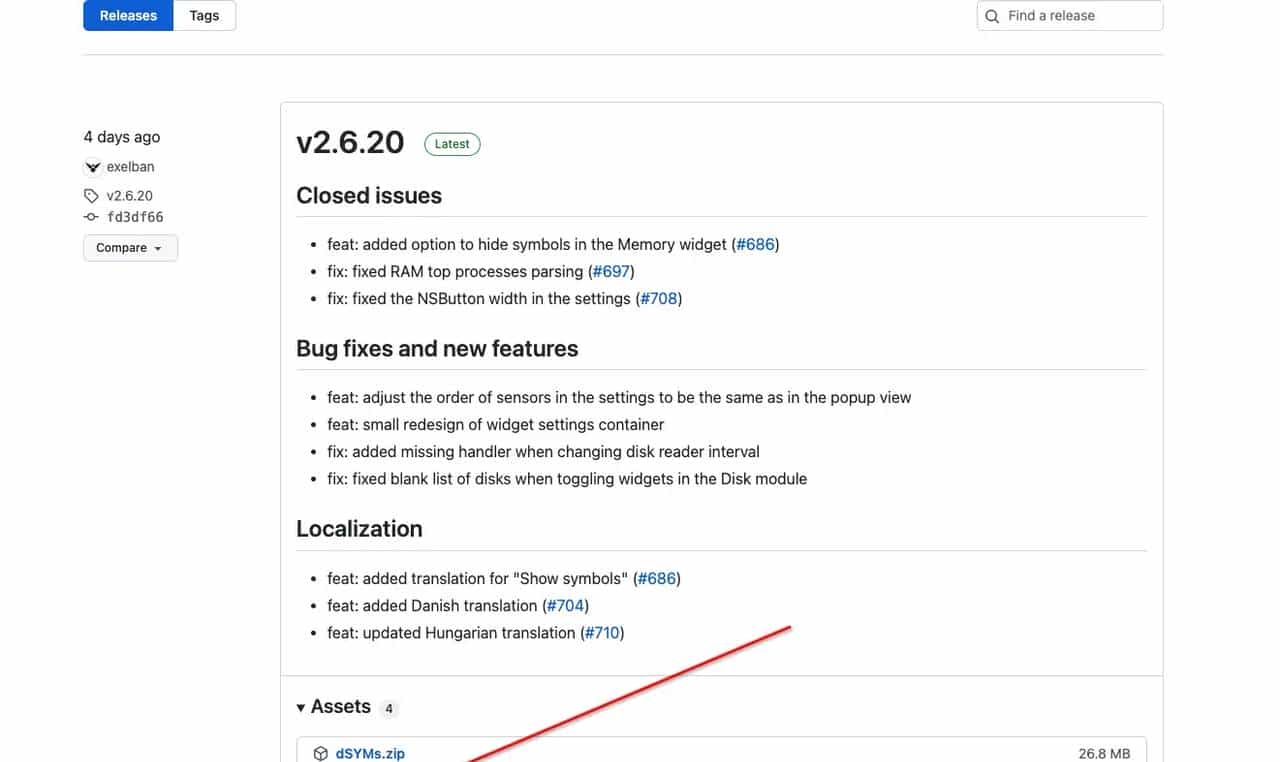Switch to the Tags tab
Viewport: 1280px width, 762px height.
click(x=204, y=15)
